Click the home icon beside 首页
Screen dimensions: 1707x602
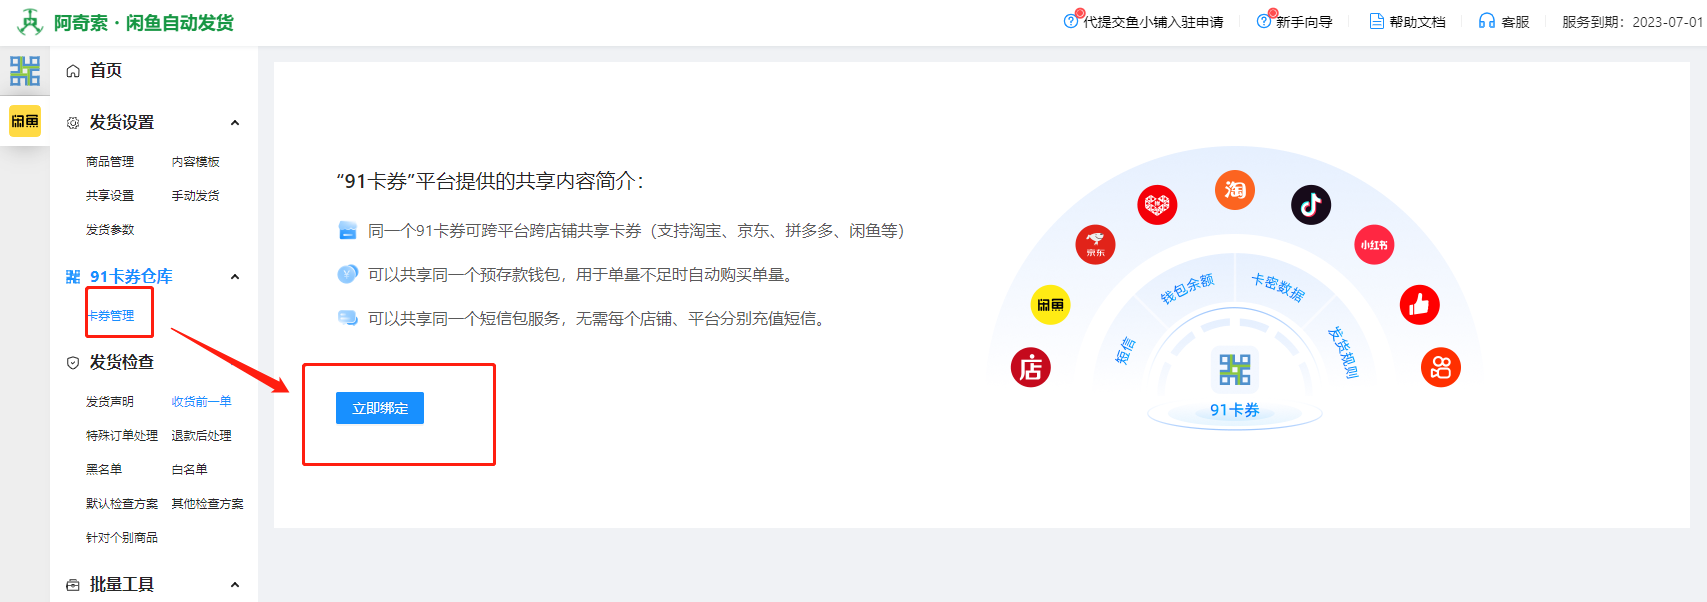tap(73, 71)
